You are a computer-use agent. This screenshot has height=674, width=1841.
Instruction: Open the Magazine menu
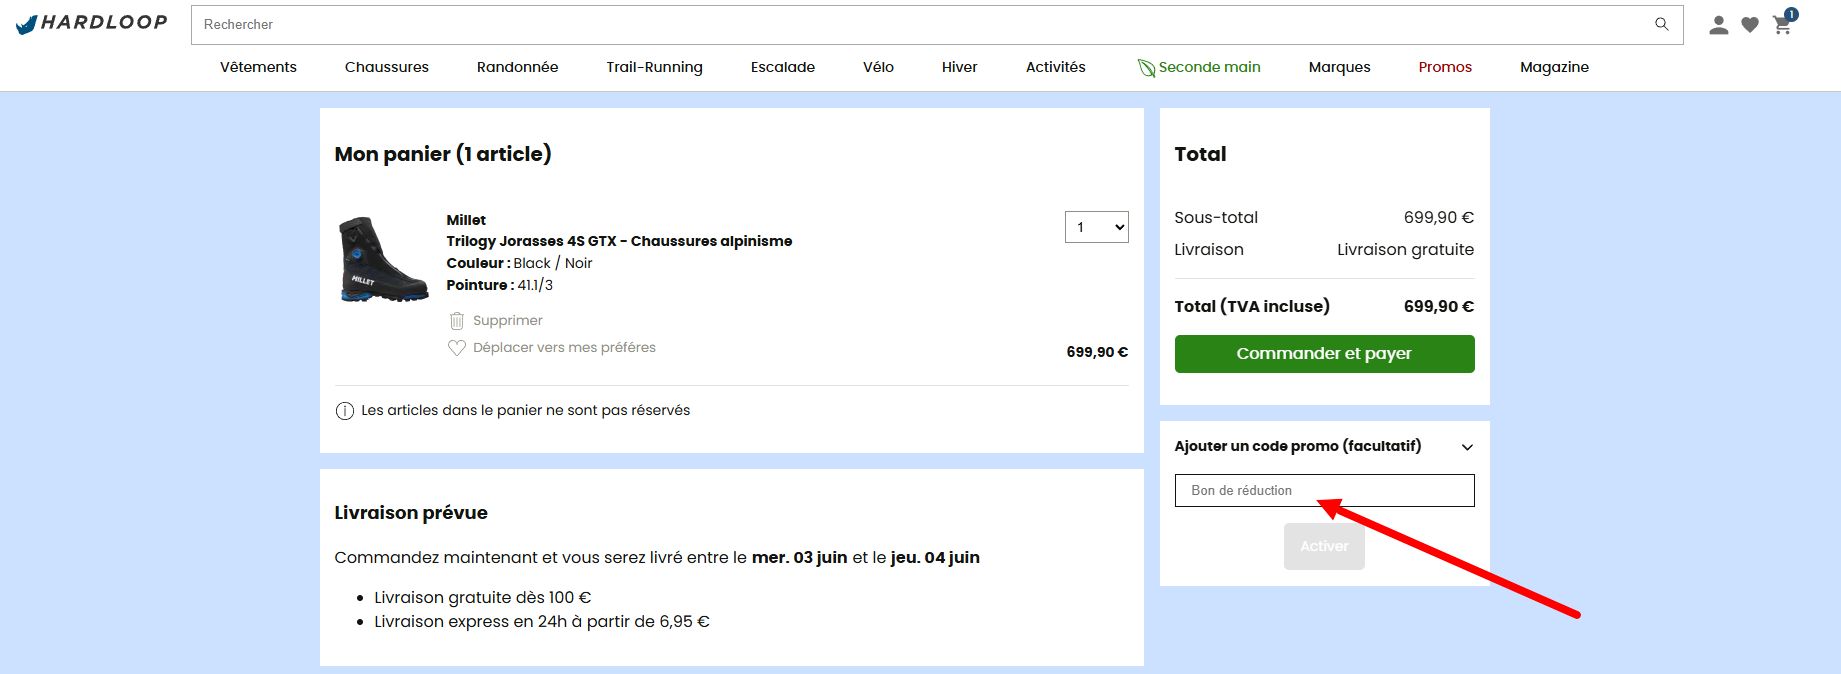1554,67
